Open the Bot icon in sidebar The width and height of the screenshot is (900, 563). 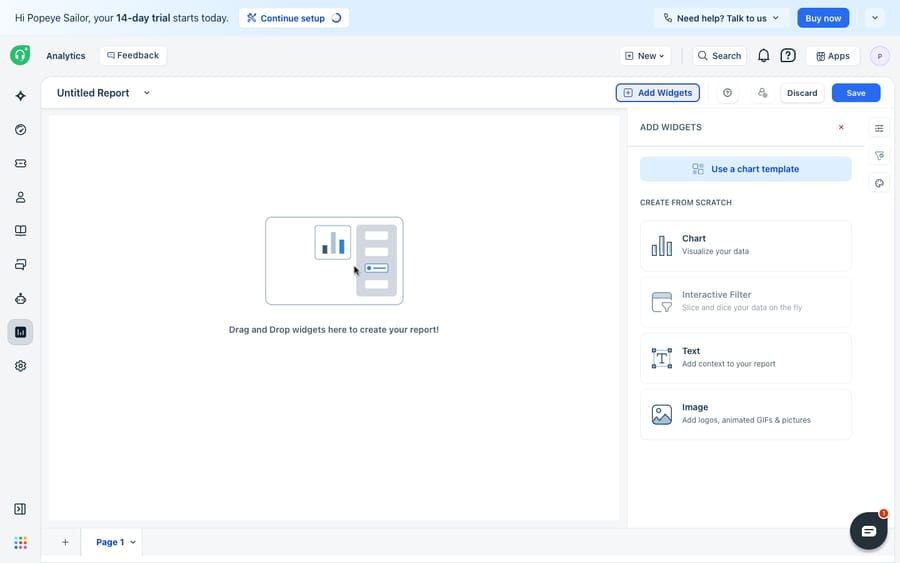coord(21,298)
